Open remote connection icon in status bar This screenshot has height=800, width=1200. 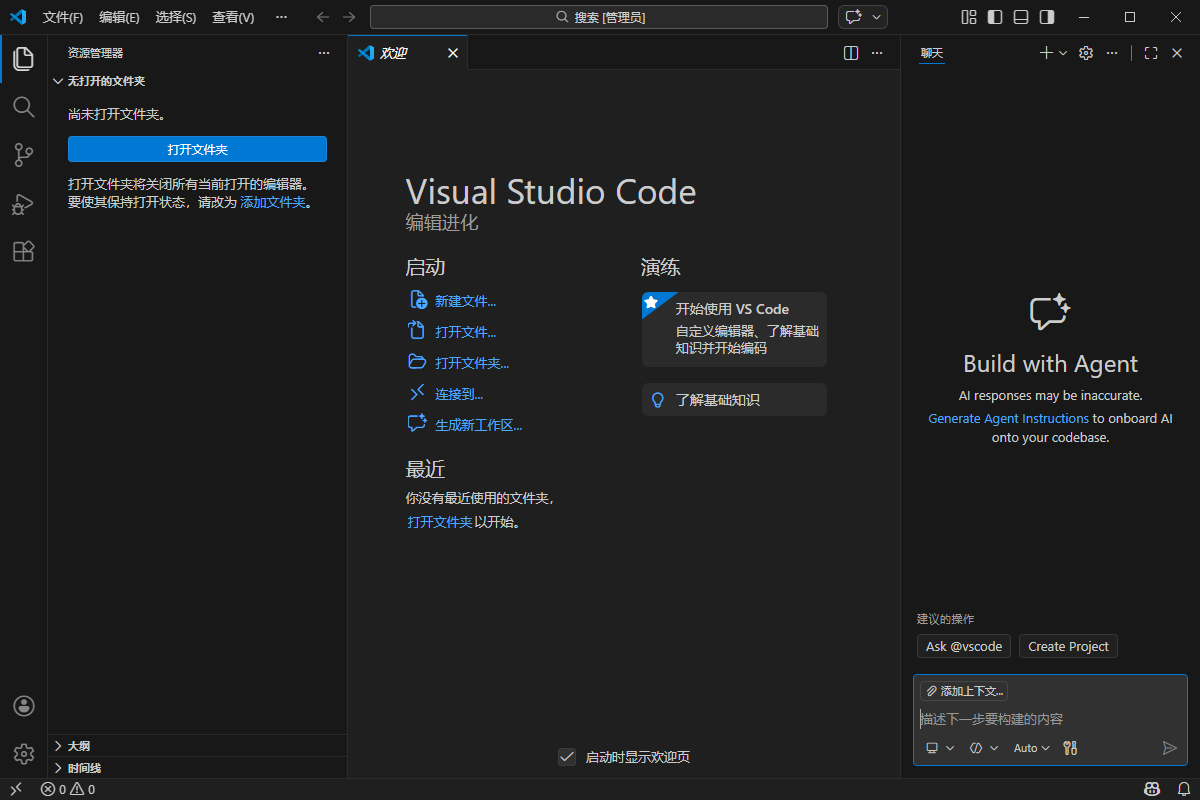click(x=15, y=789)
